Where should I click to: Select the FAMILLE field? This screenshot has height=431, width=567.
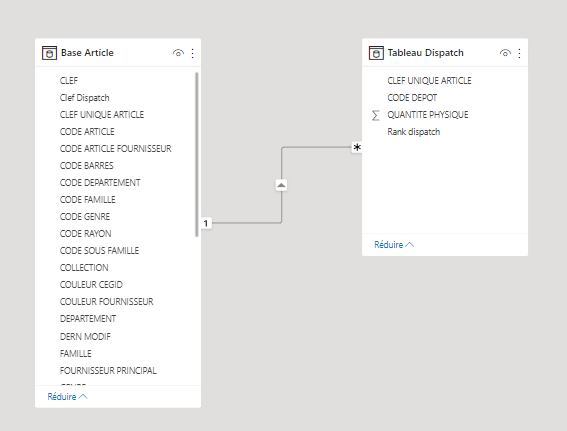coord(76,354)
